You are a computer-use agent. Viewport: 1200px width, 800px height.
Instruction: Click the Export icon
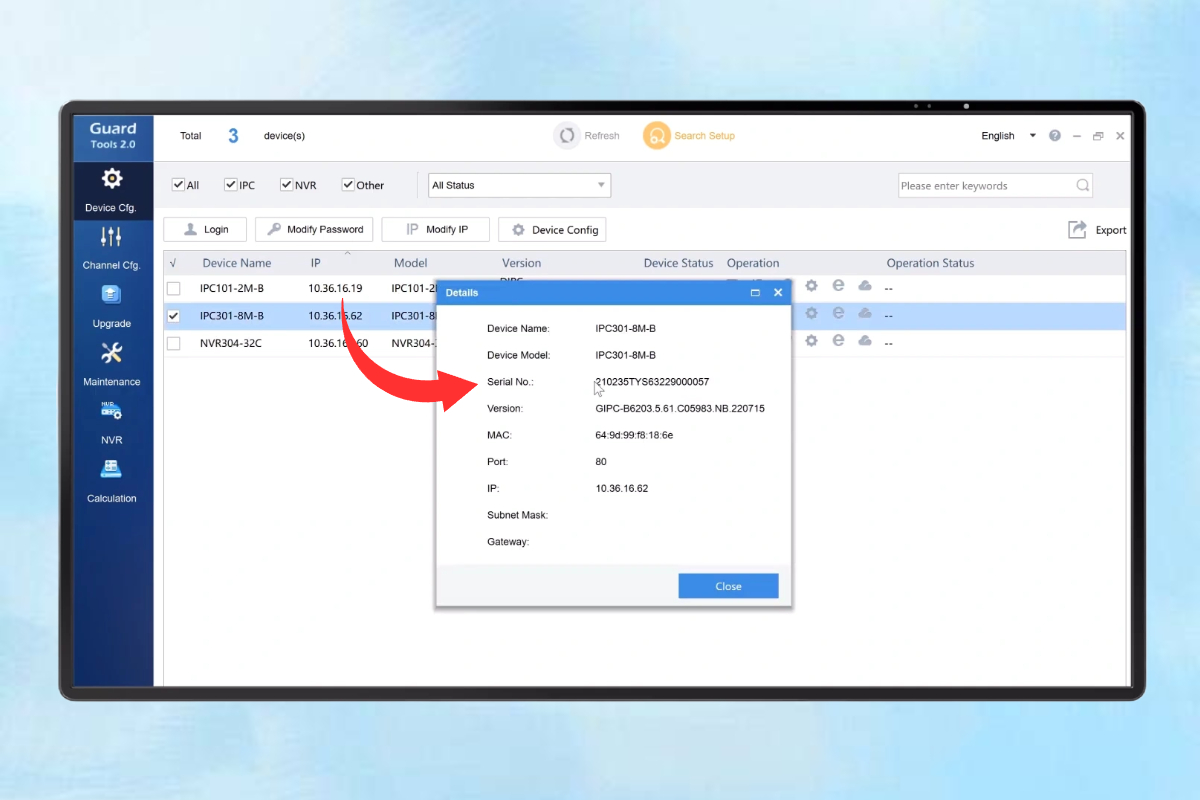(1077, 230)
